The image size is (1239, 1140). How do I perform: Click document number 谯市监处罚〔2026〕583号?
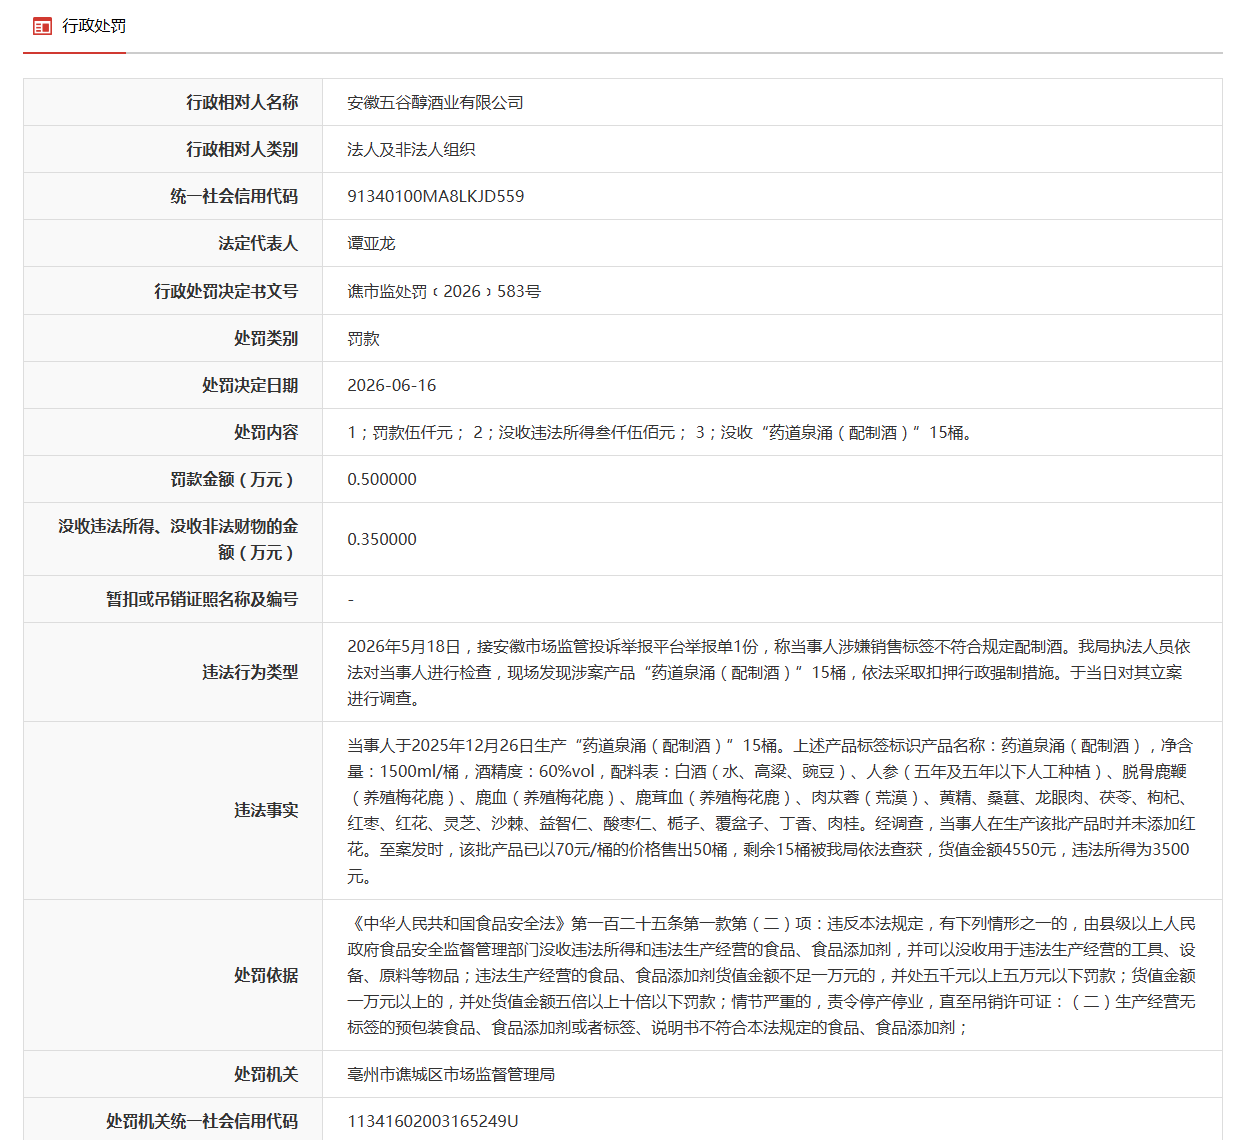[x=444, y=291]
